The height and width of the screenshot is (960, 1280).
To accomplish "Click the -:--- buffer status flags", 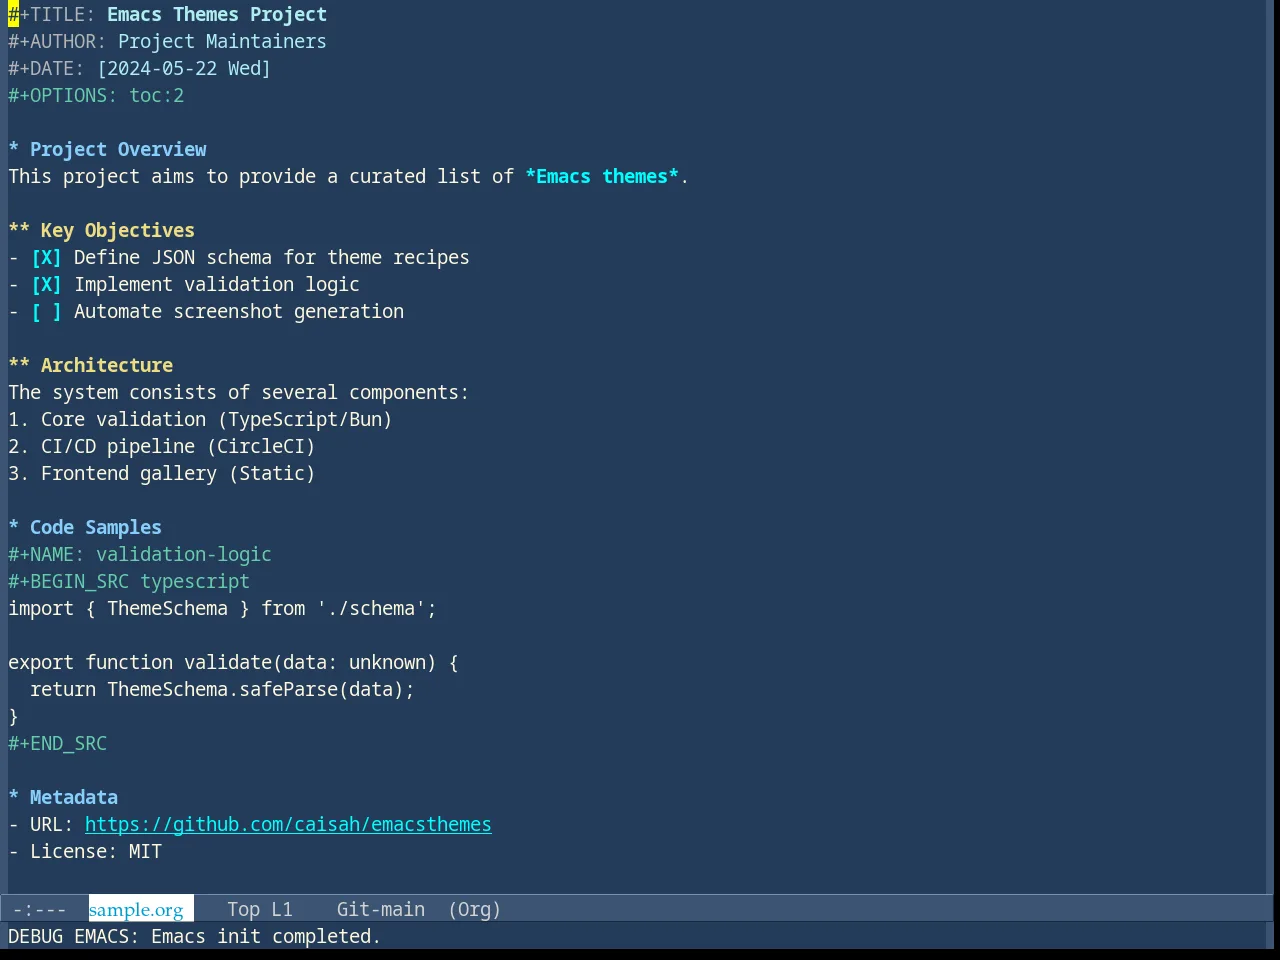I will coord(39,910).
